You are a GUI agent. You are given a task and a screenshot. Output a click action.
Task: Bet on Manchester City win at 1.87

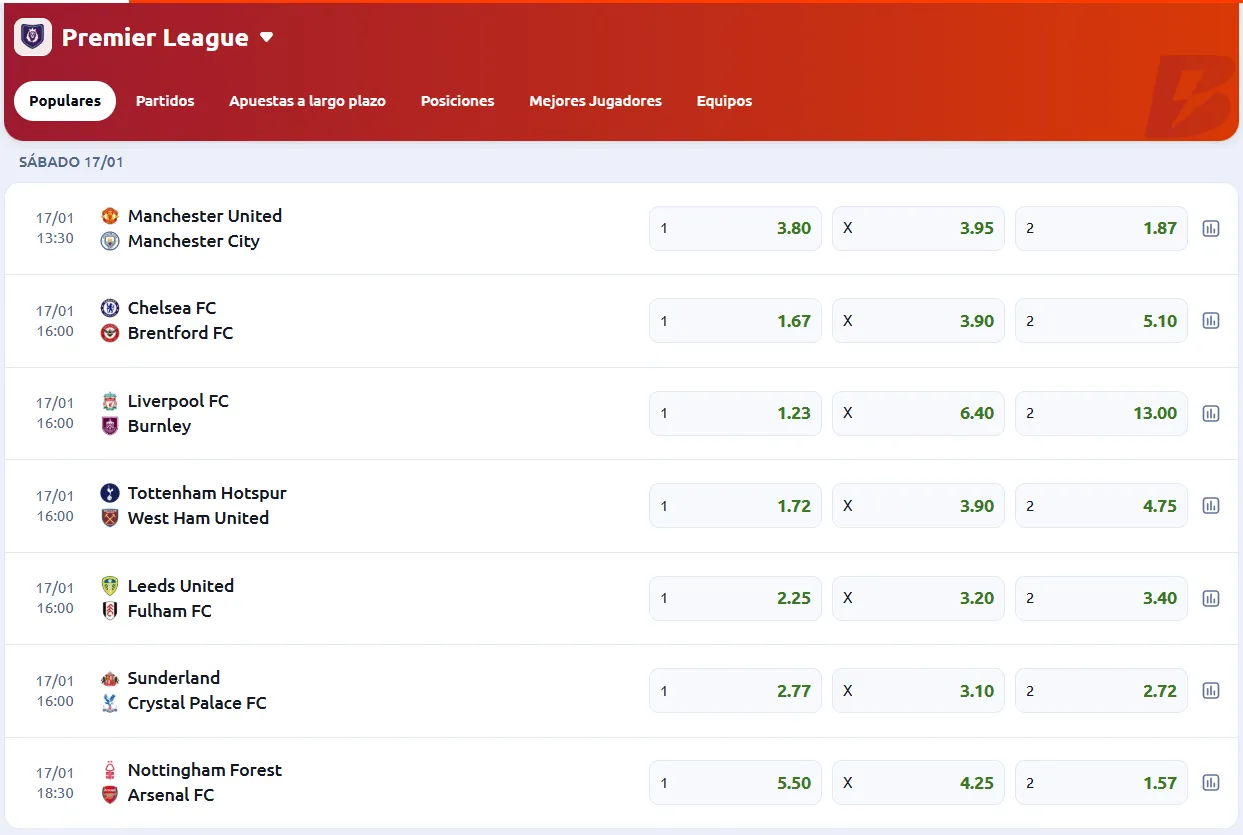pos(1101,228)
